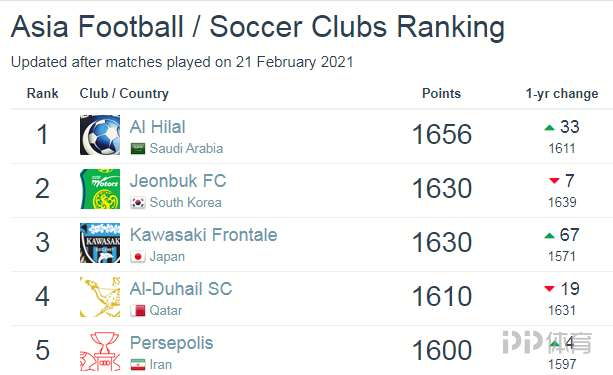Open the Persepolis club link

click(x=172, y=343)
